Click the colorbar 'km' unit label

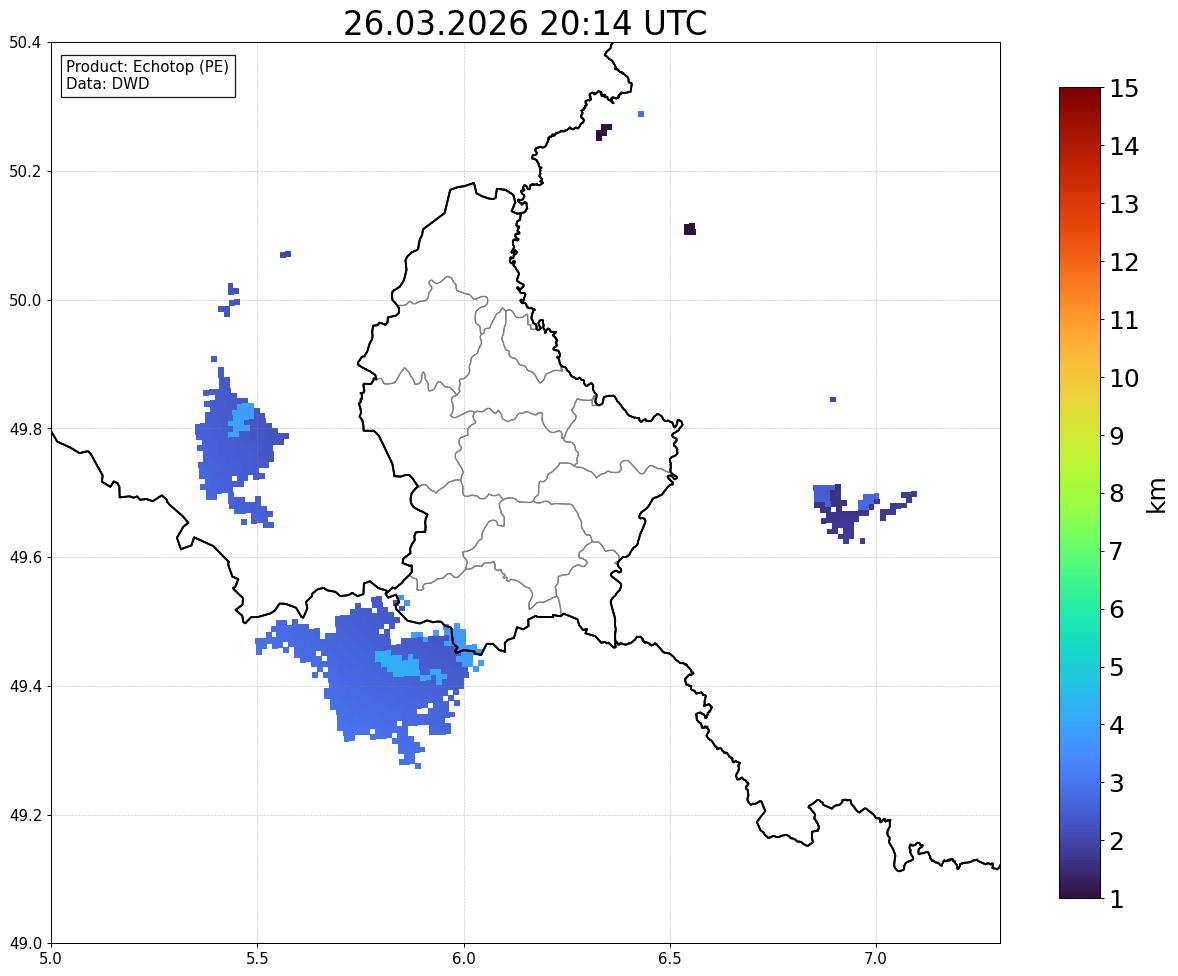[x=1157, y=495]
